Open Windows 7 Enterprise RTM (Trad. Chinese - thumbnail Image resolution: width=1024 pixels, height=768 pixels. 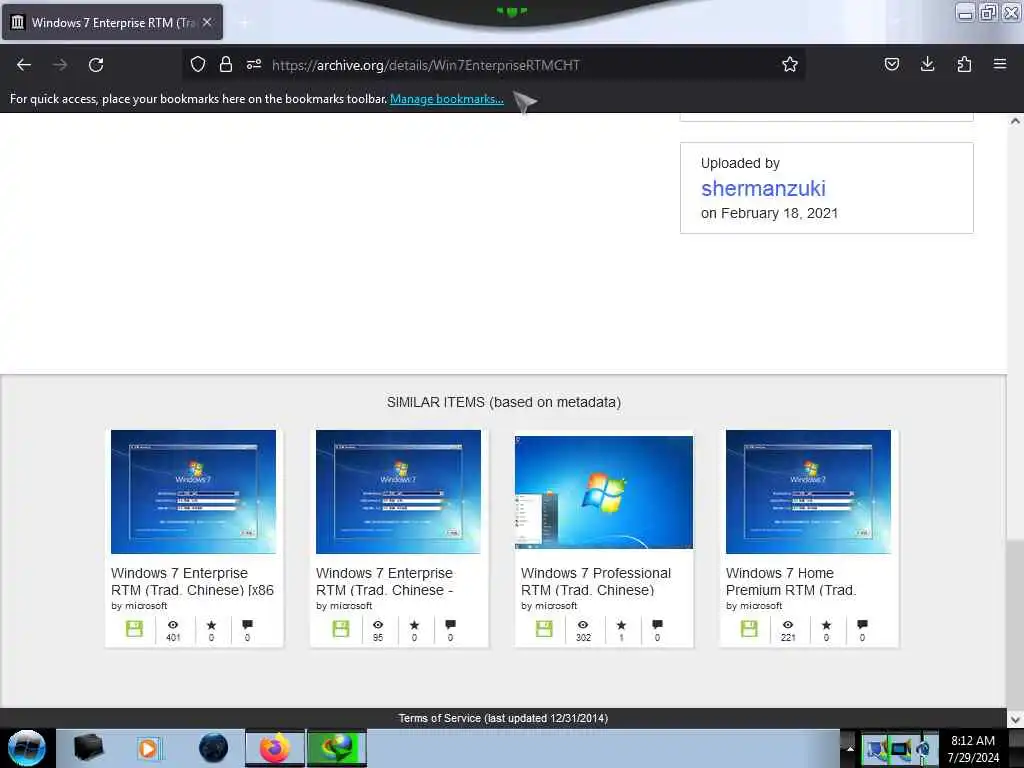tap(398, 491)
